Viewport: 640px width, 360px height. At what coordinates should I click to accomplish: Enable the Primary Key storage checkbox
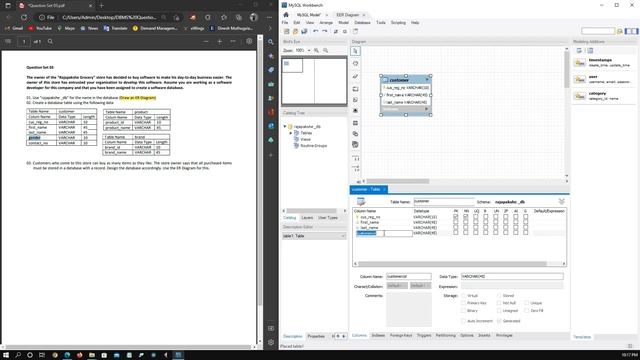(x=463, y=303)
